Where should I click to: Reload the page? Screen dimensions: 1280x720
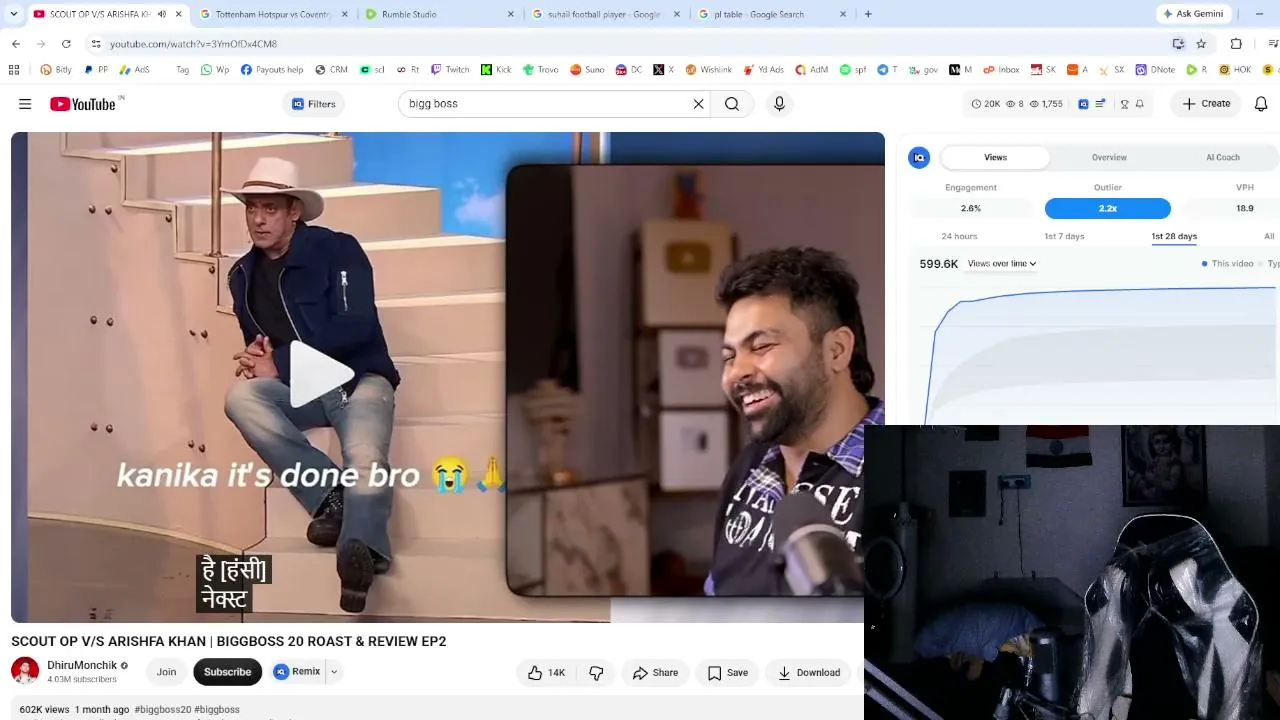66,44
